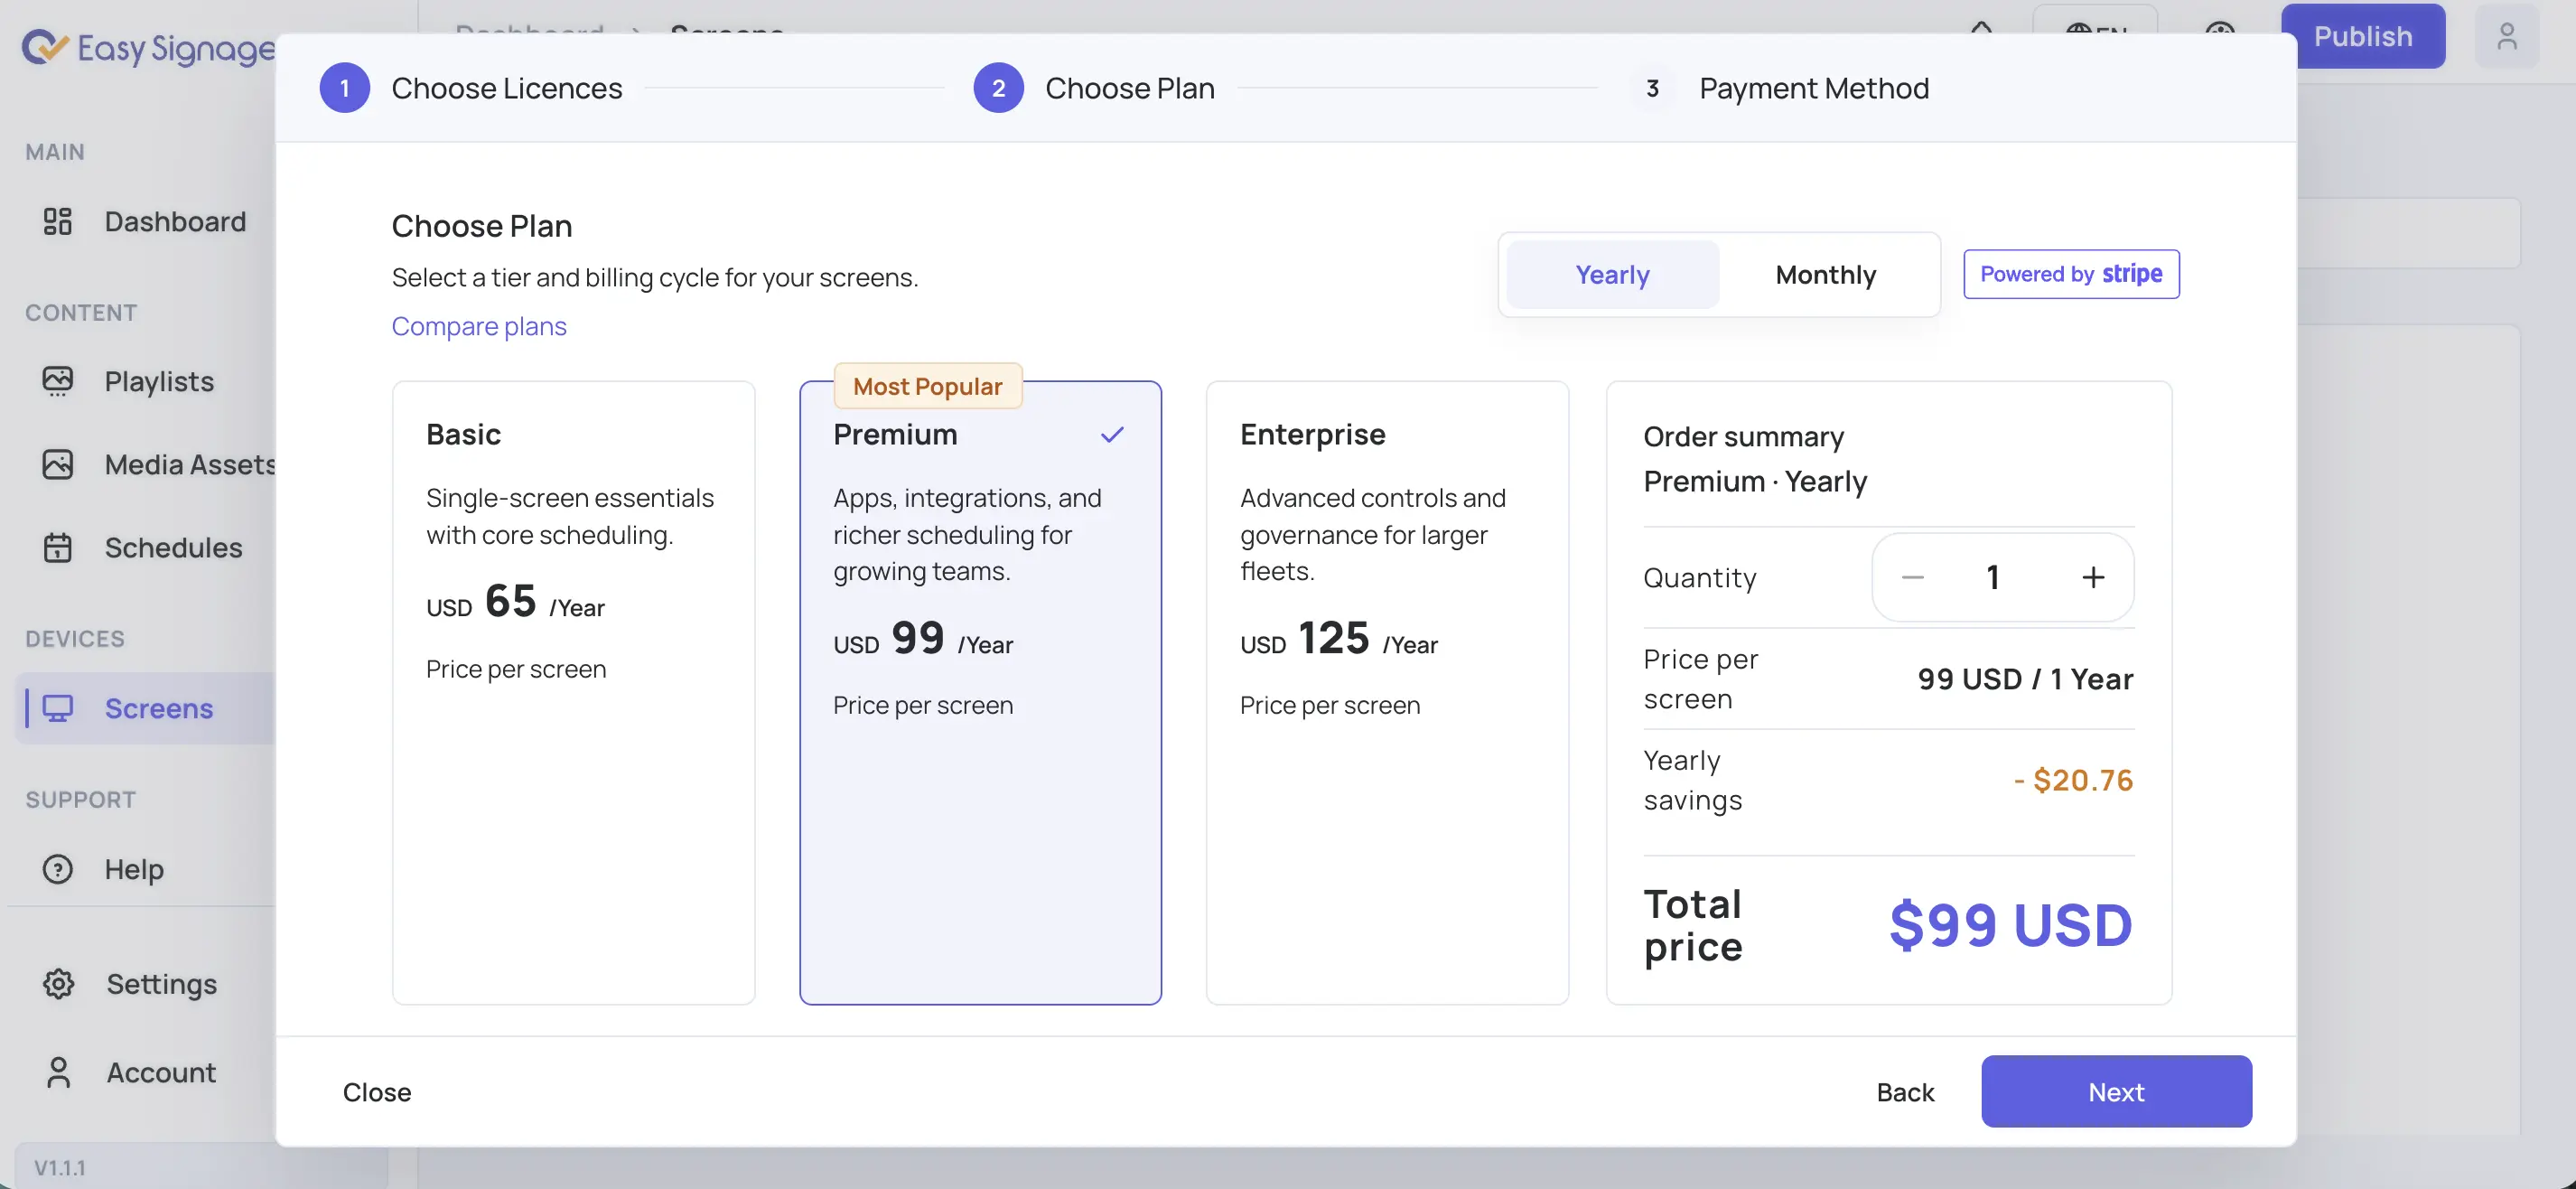Click the Easy Signage logo
2576x1189 pixels.
(148, 47)
